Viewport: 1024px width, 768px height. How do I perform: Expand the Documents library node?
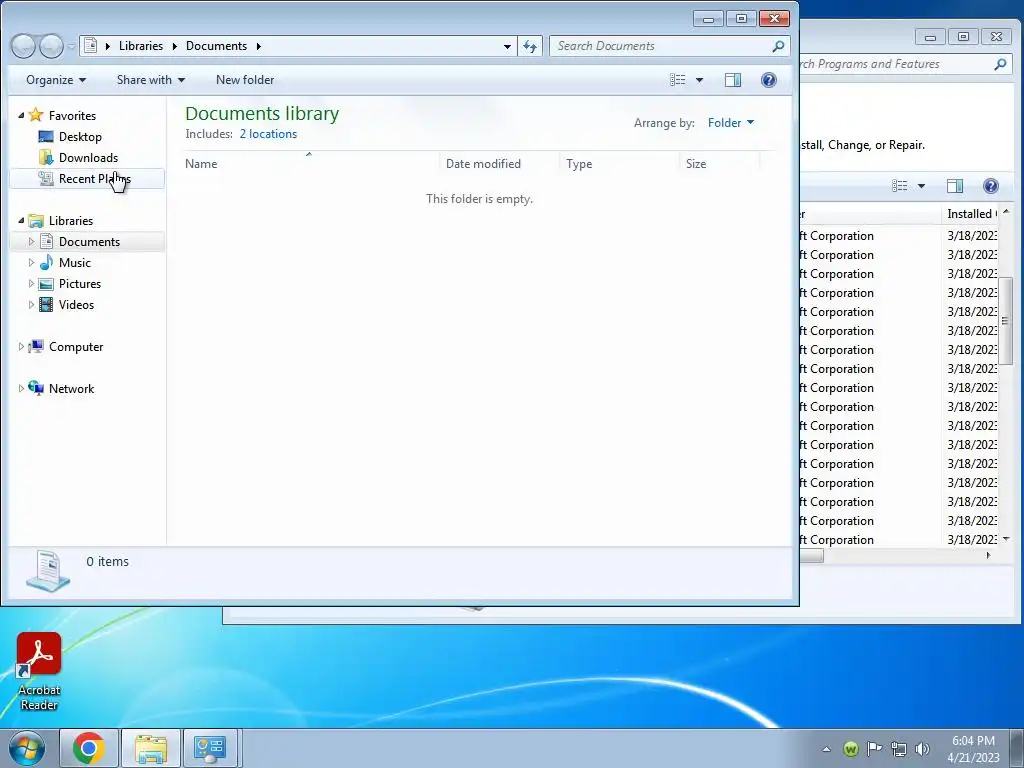pyautogui.click(x=31, y=242)
